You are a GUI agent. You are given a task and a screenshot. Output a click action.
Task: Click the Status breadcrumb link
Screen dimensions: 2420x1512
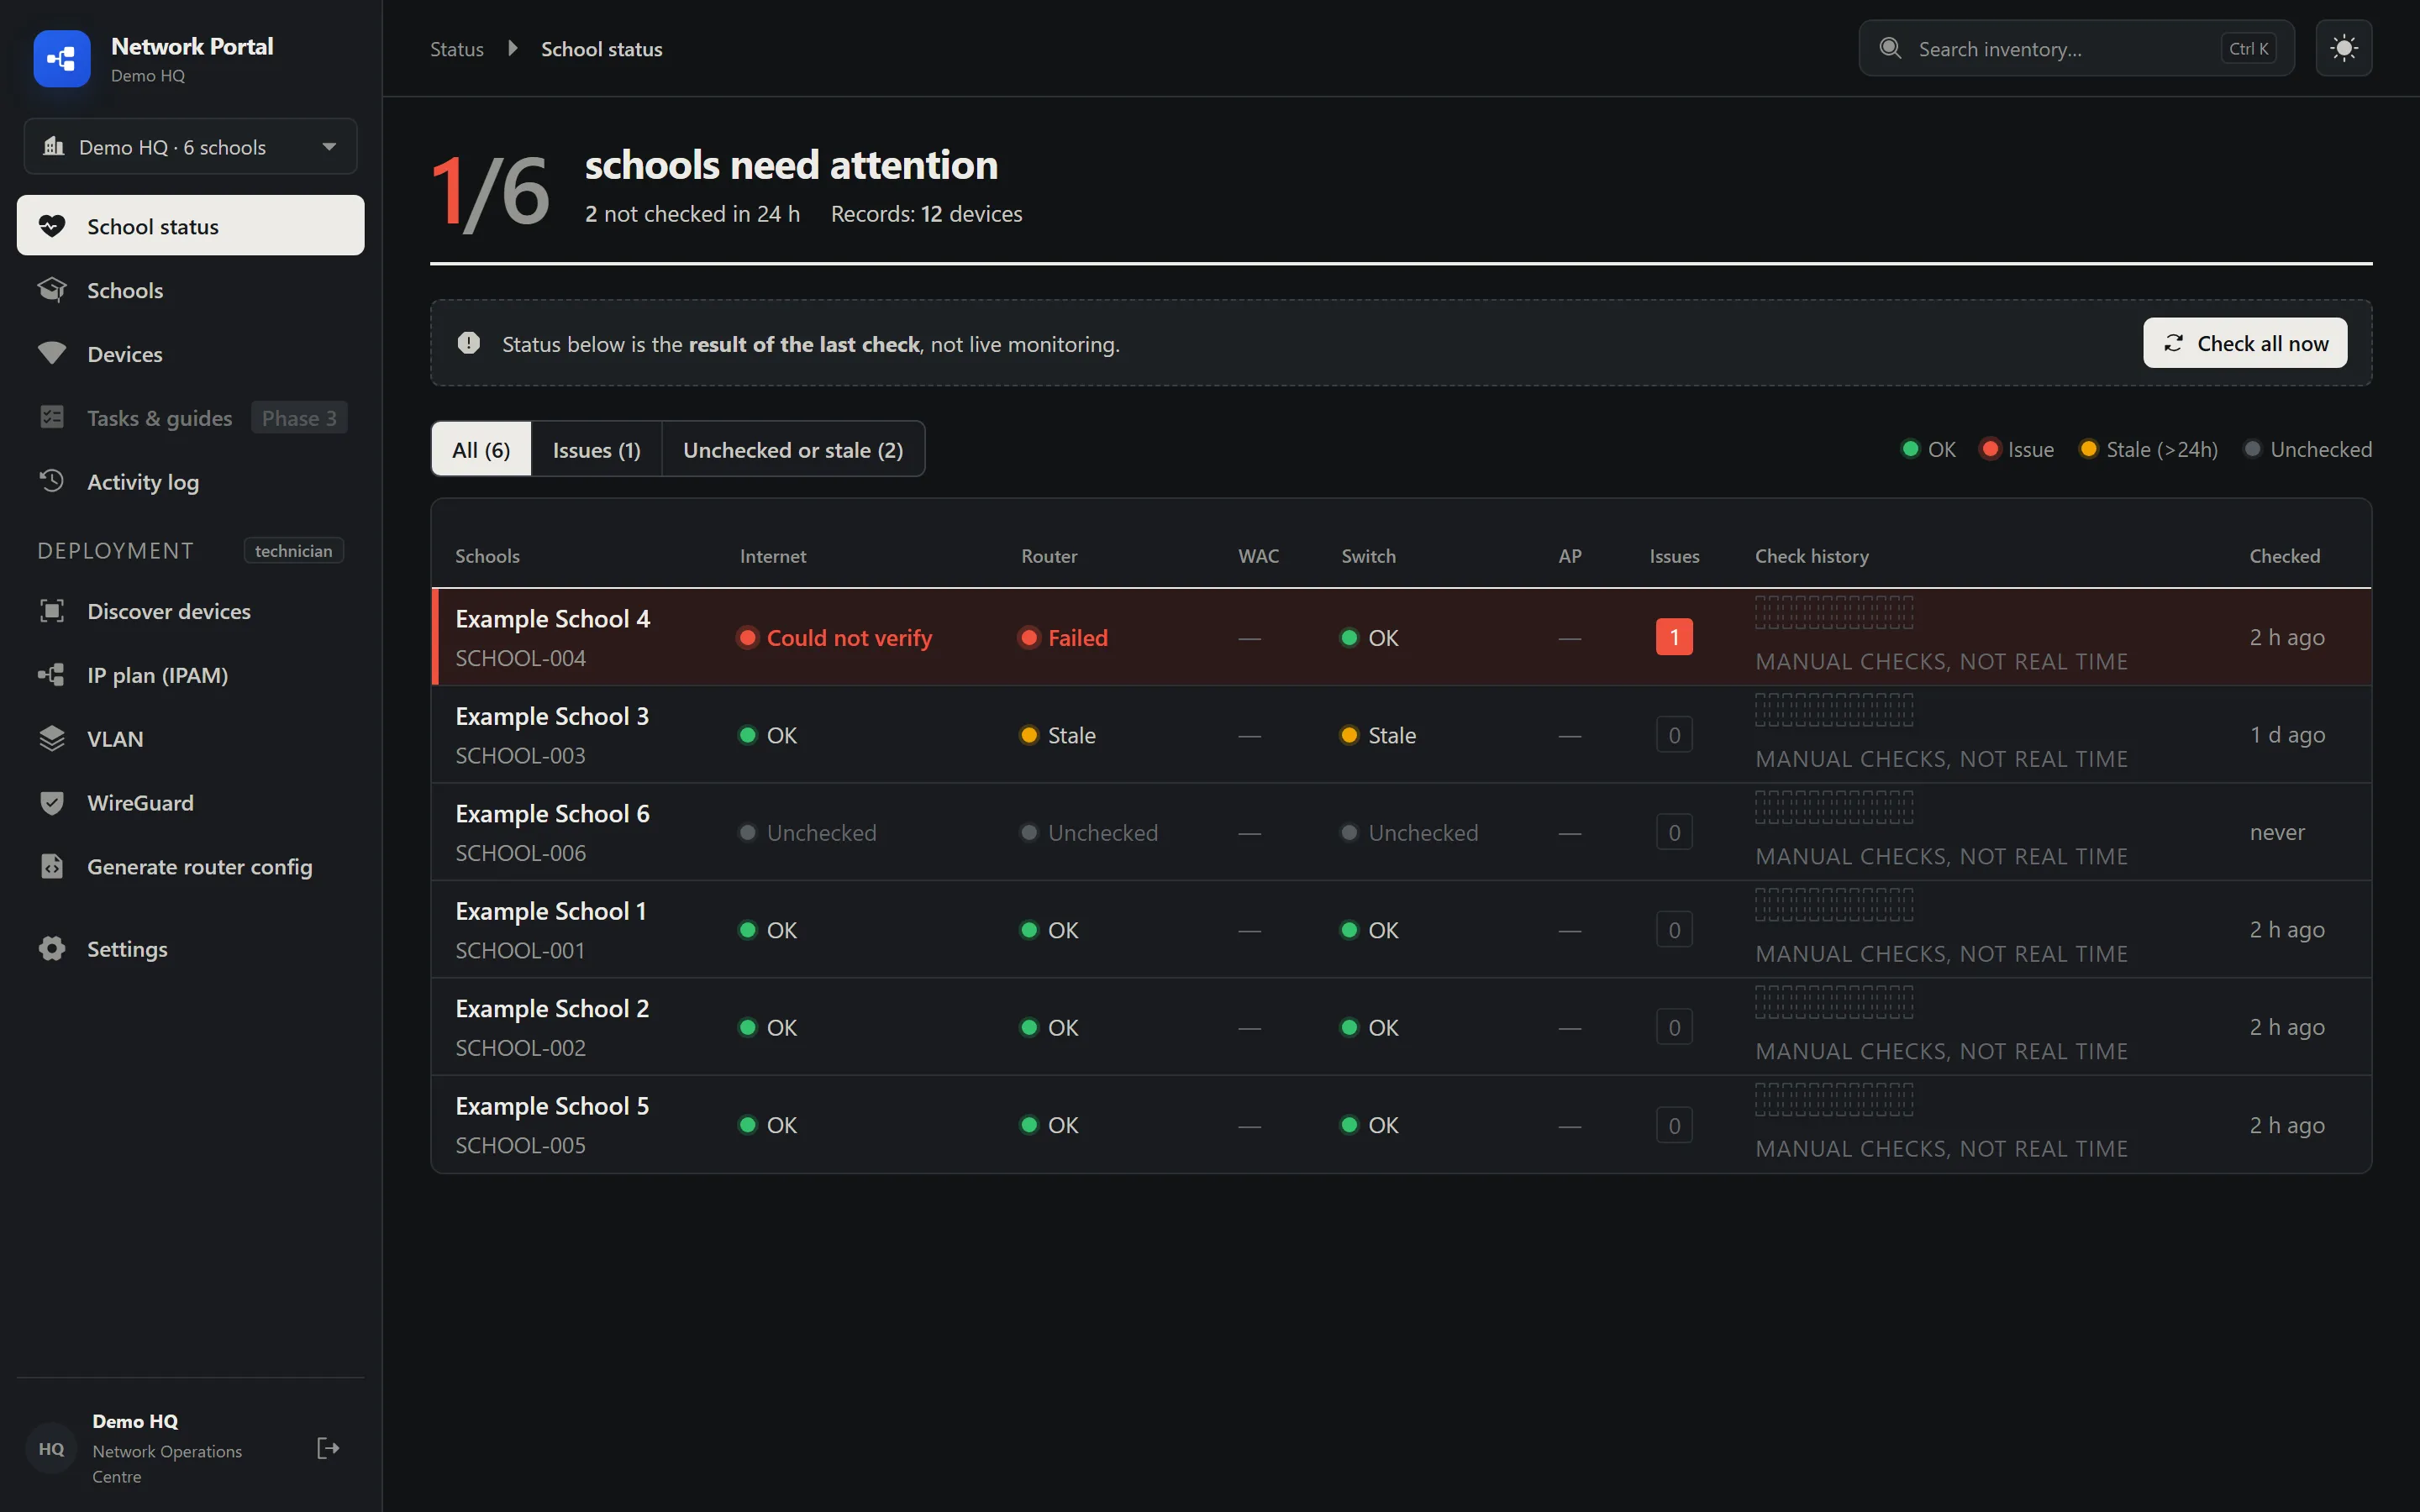point(457,49)
